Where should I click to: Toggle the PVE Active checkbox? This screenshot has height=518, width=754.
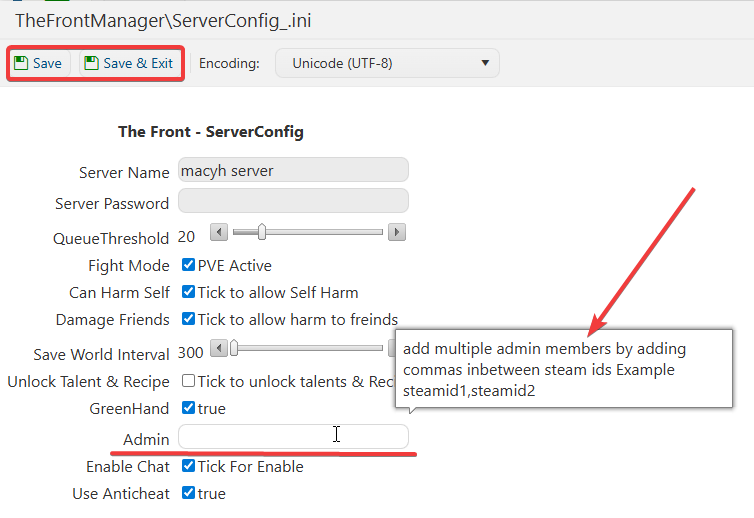[x=188, y=265]
